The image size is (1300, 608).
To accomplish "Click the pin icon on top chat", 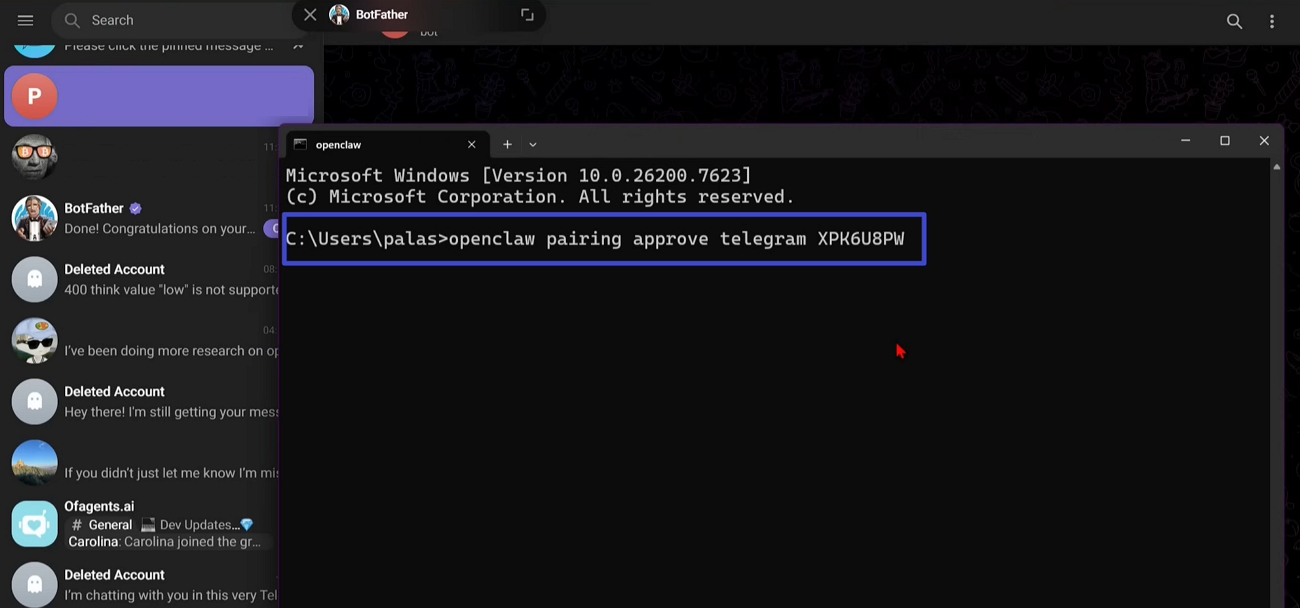I will (298, 46).
